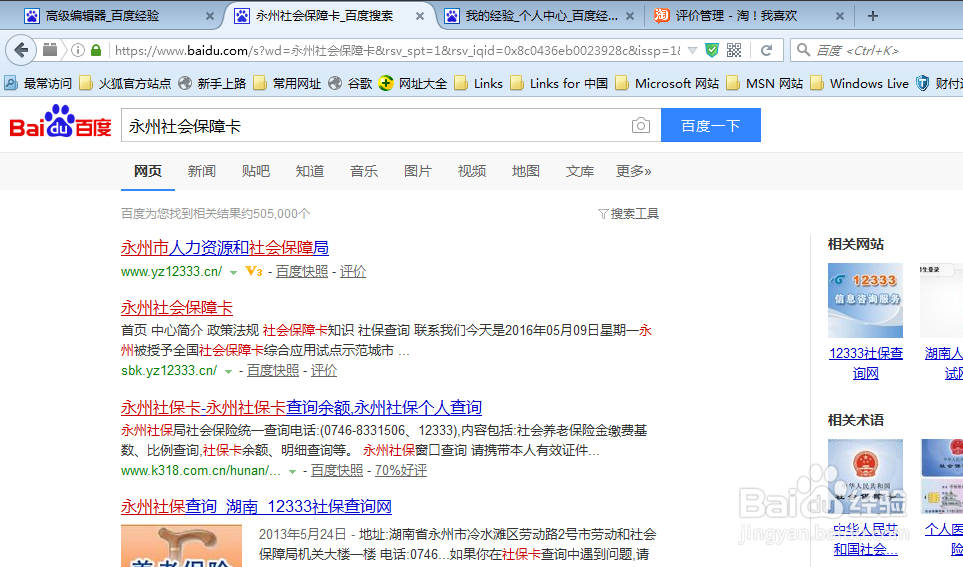
Task: Click the browser back arrow button
Action: (x=21, y=50)
